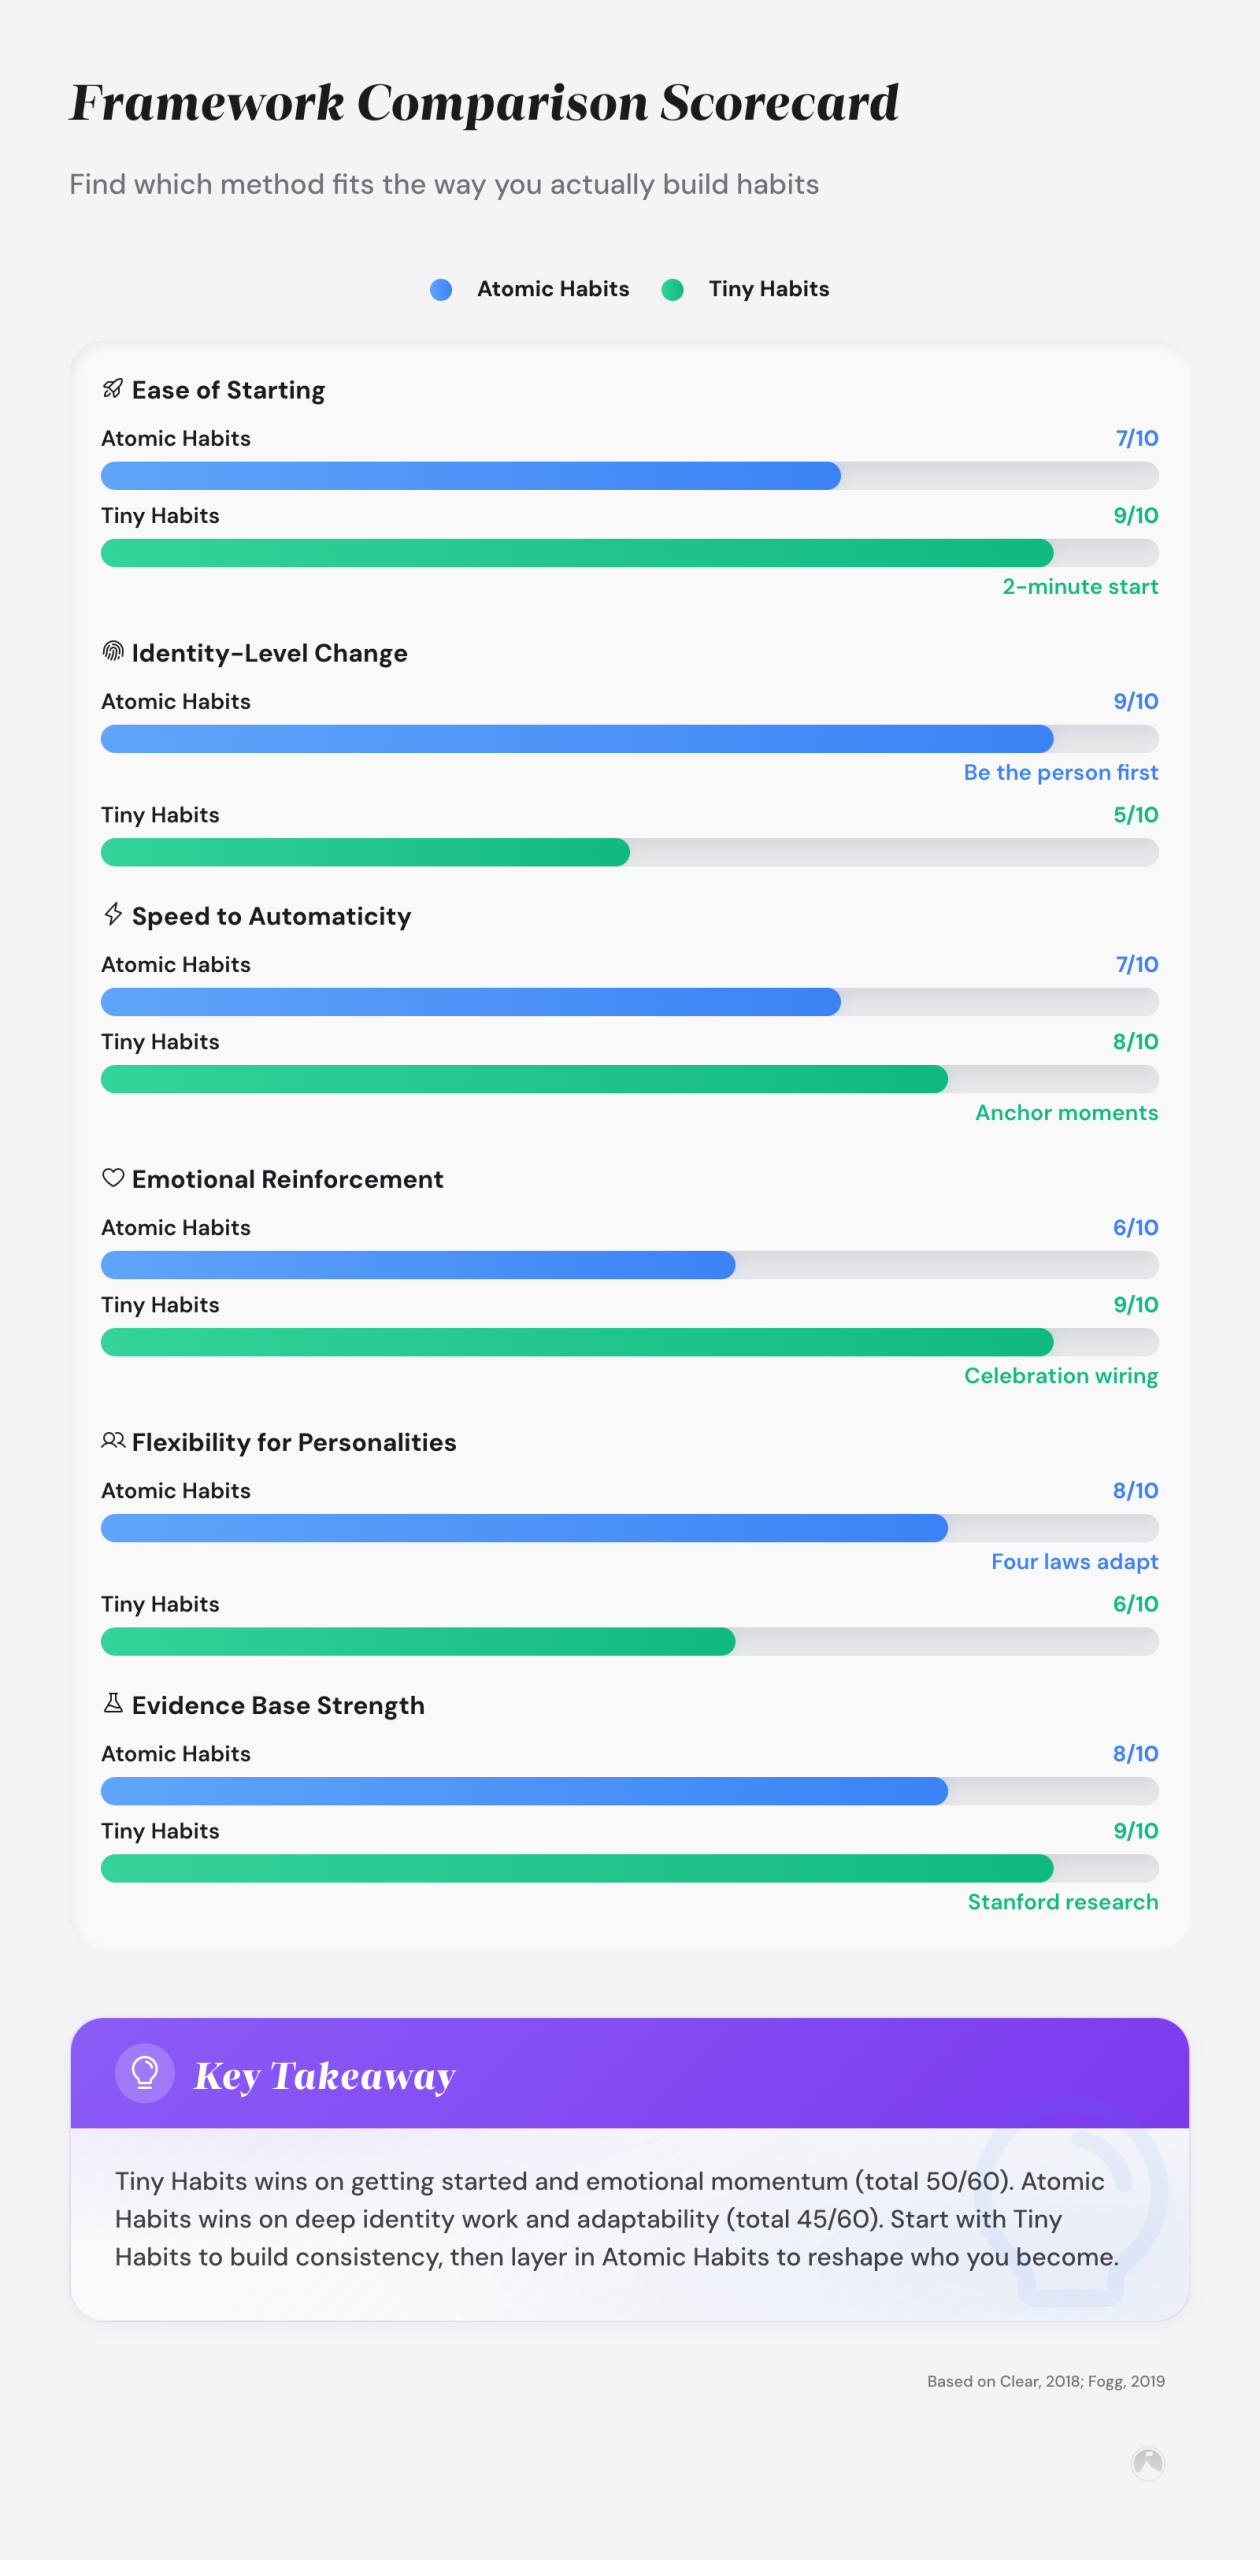The width and height of the screenshot is (1260, 2560).
Task: Click the '2-minute start' label
Action: point(1080,587)
